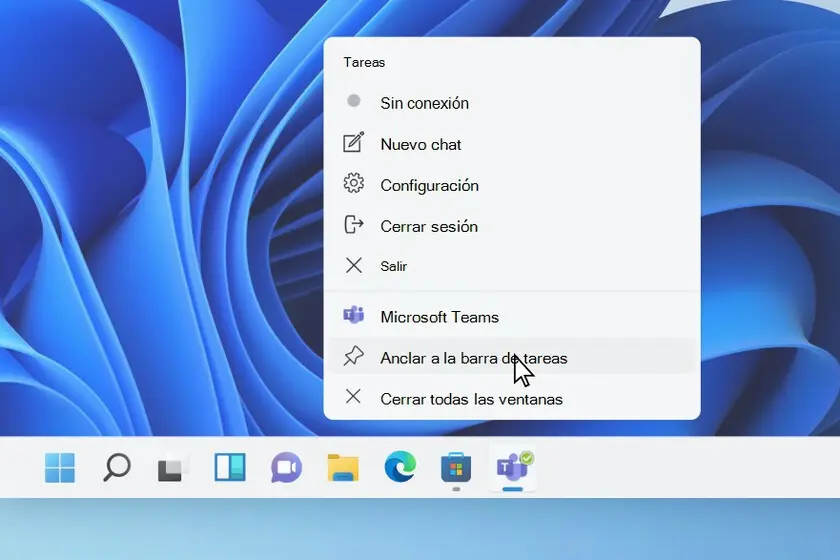Launch Microsoft Edge from the taskbar
Image resolution: width=840 pixels, height=560 pixels.
[x=400, y=467]
